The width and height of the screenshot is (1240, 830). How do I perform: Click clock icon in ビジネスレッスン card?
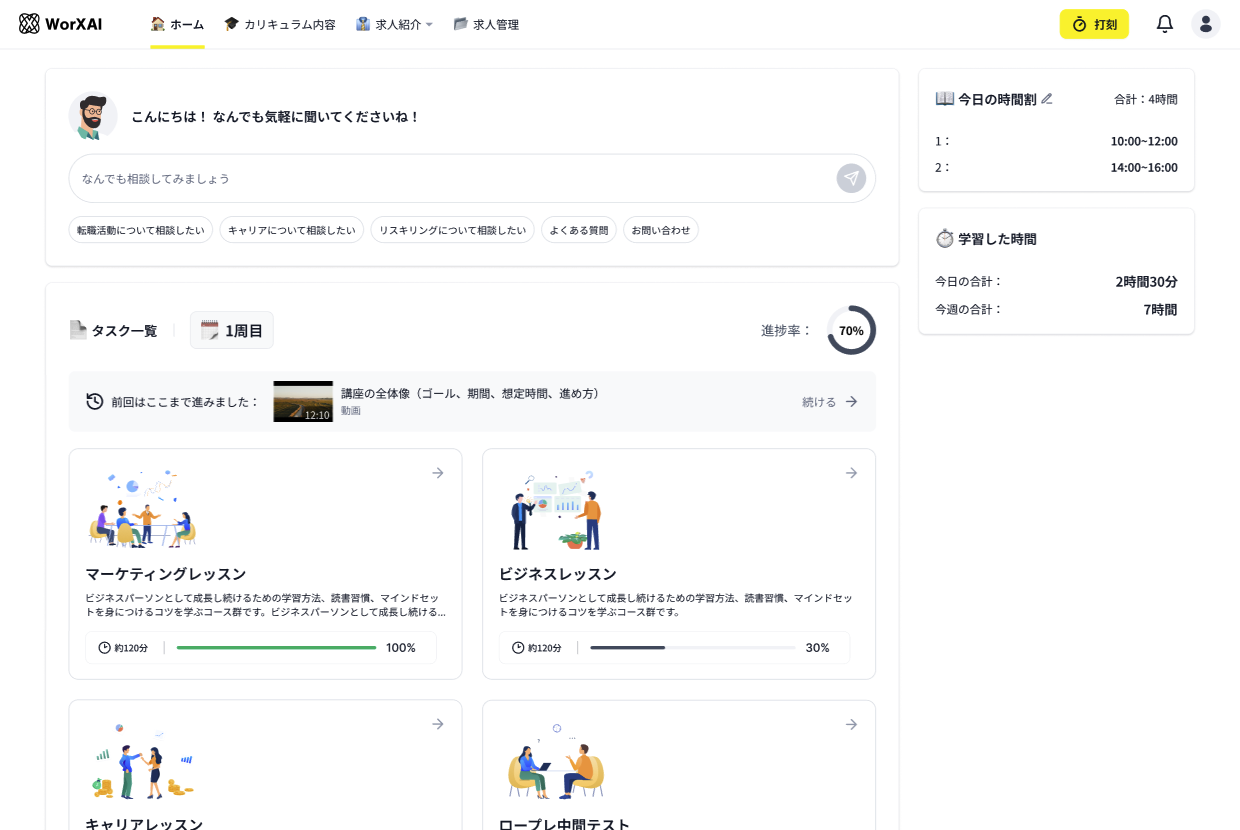click(x=518, y=648)
